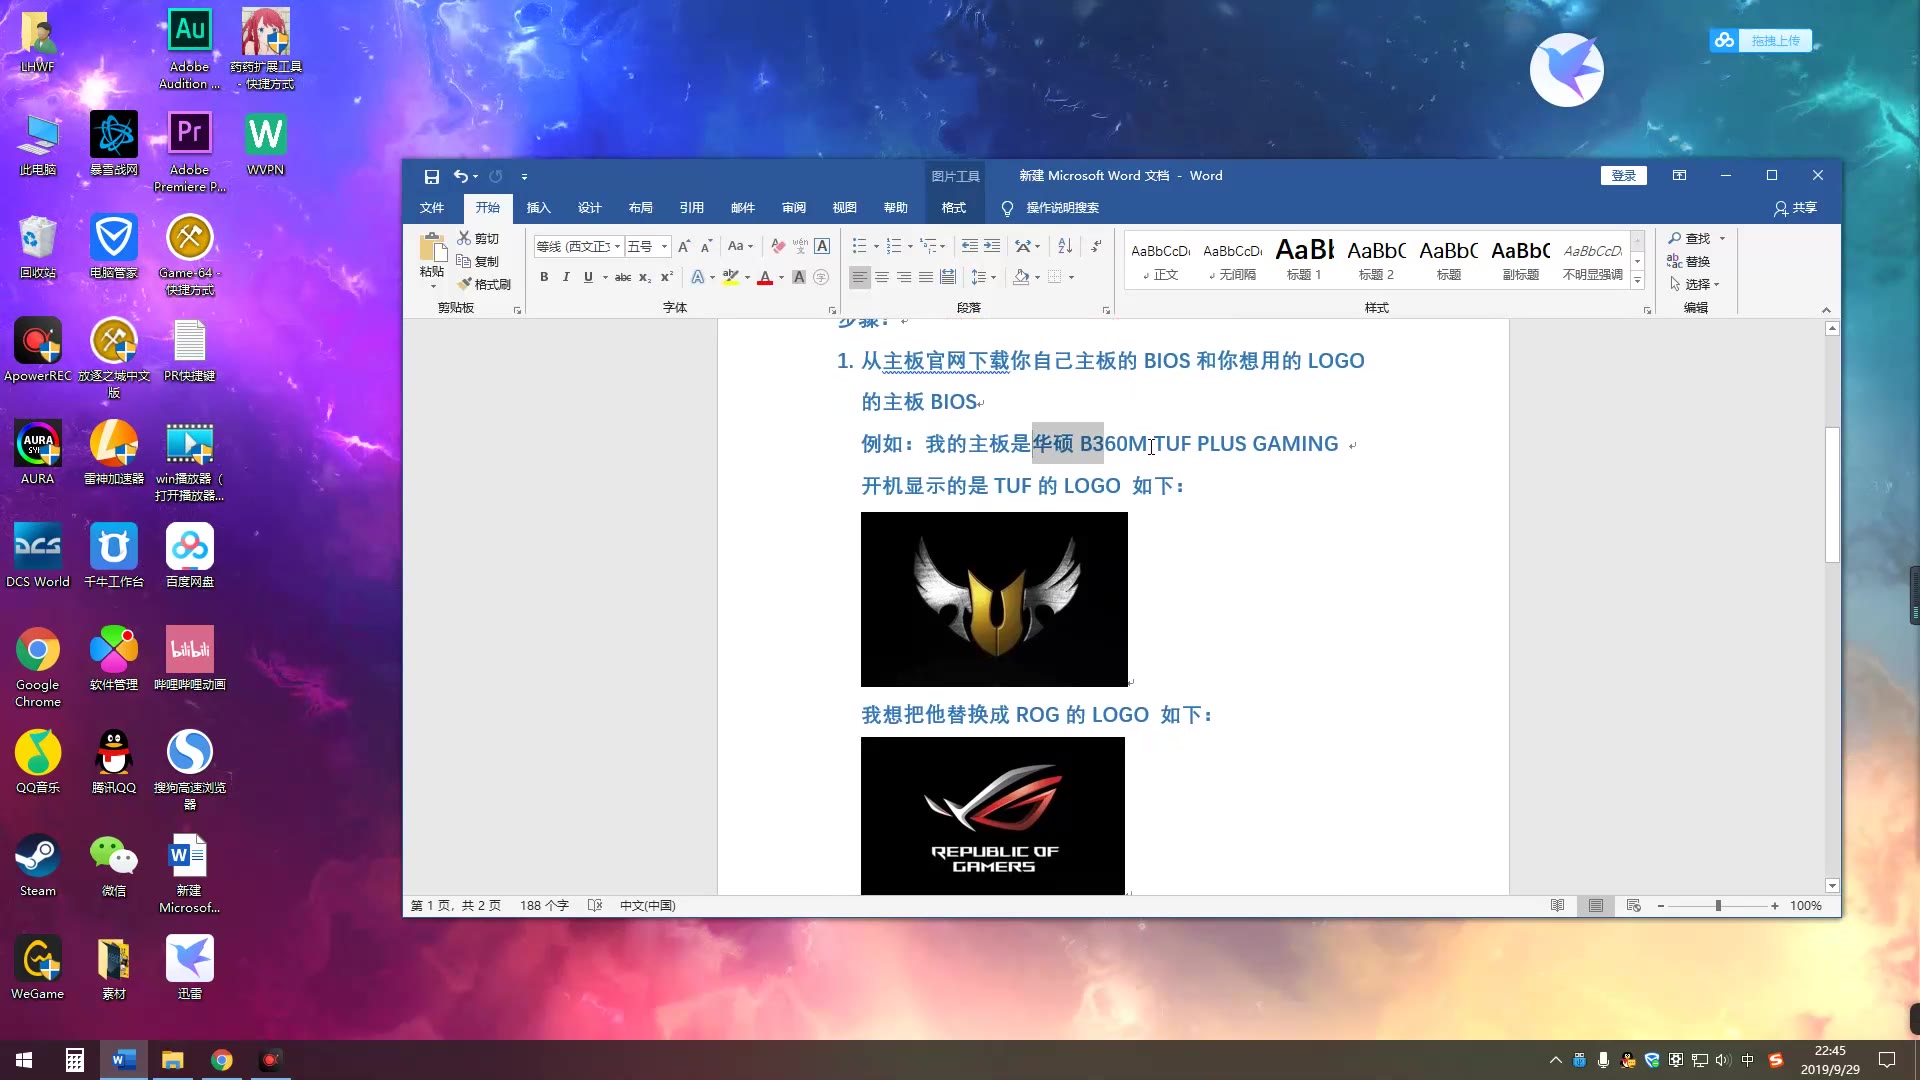Switch to the 布局 Layout tab
Viewport: 1920px width, 1080px height.
click(641, 208)
